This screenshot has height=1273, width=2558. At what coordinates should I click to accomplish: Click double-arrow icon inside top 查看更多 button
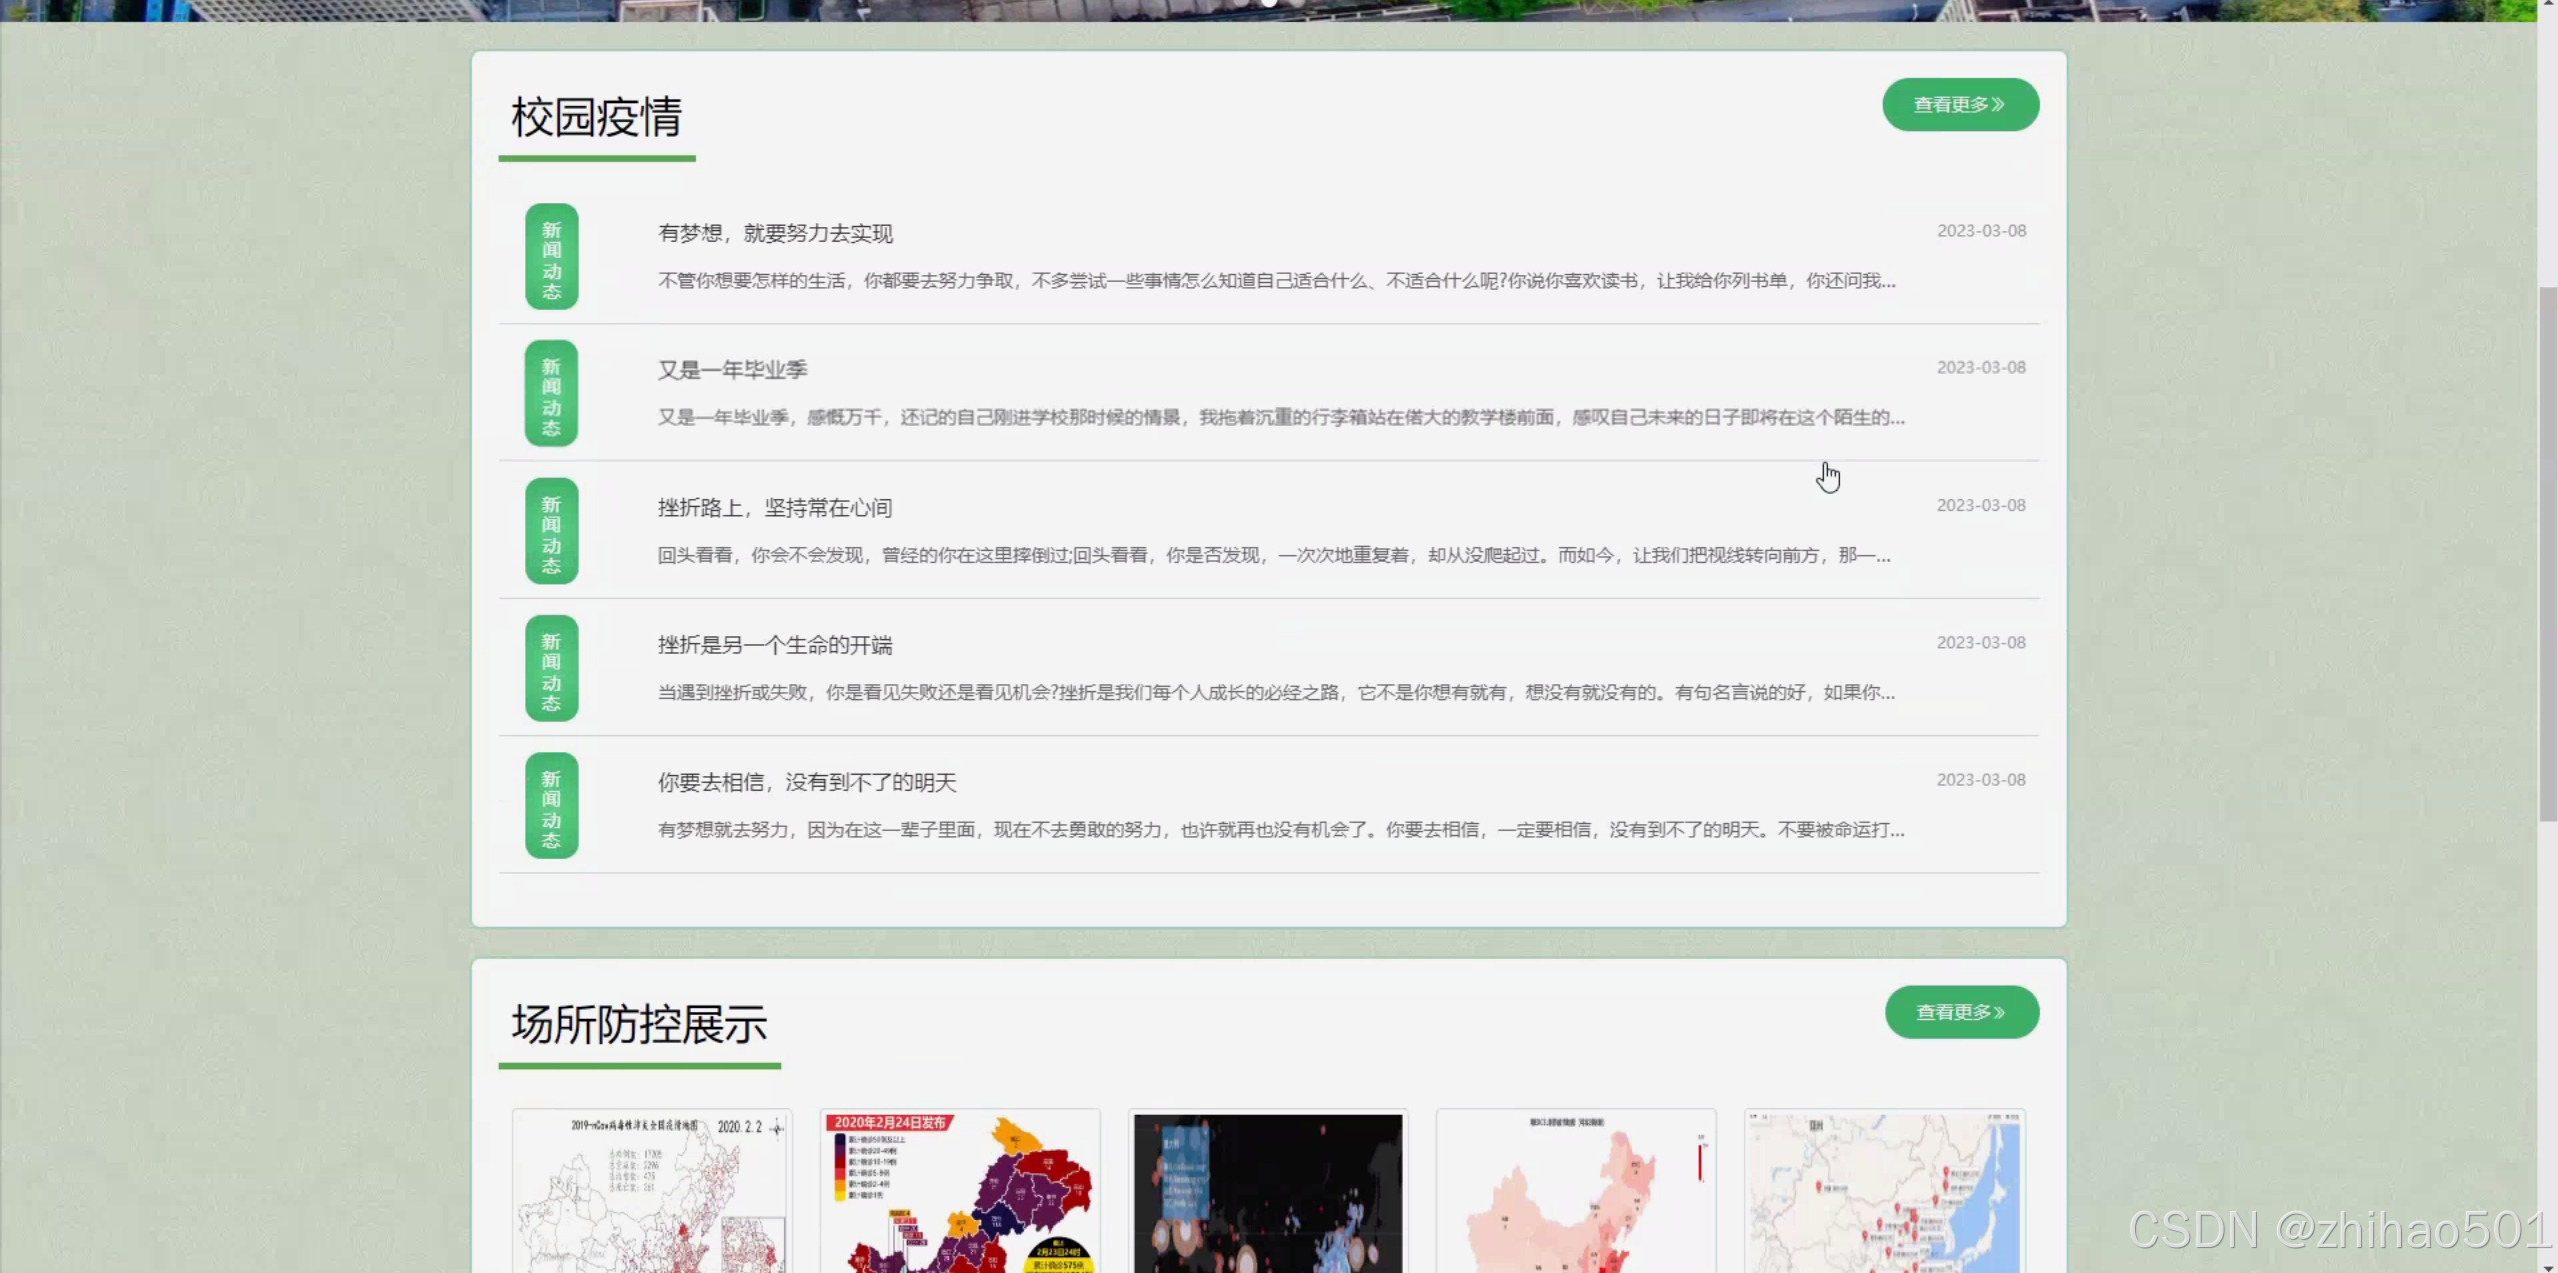pyautogui.click(x=1998, y=104)
